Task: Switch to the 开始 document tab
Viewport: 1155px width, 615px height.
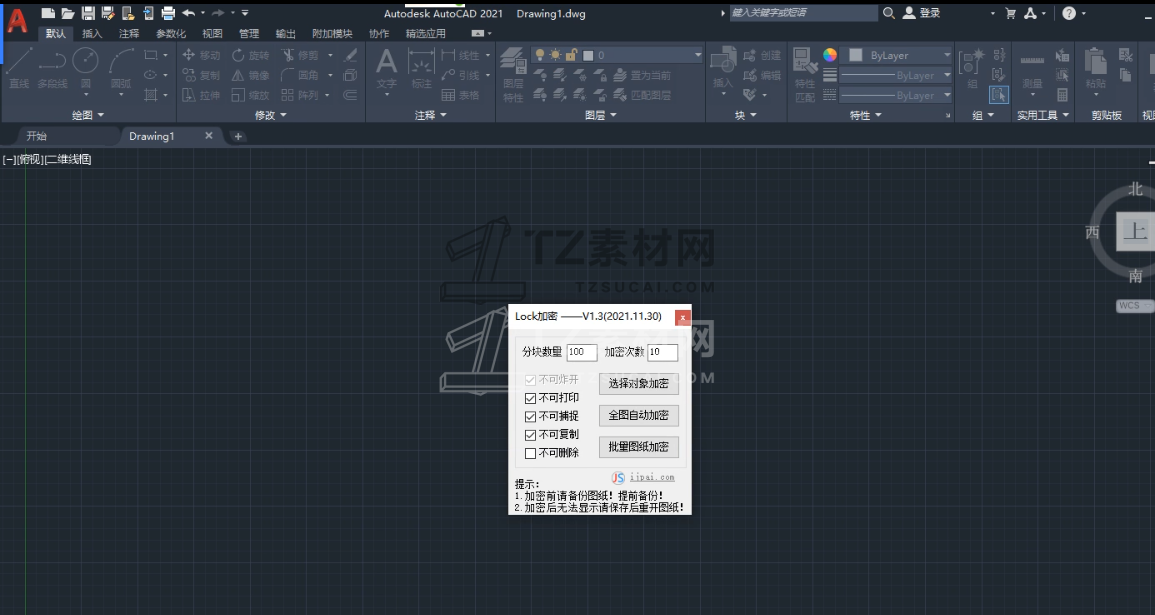Action: (x=37, y=136)
